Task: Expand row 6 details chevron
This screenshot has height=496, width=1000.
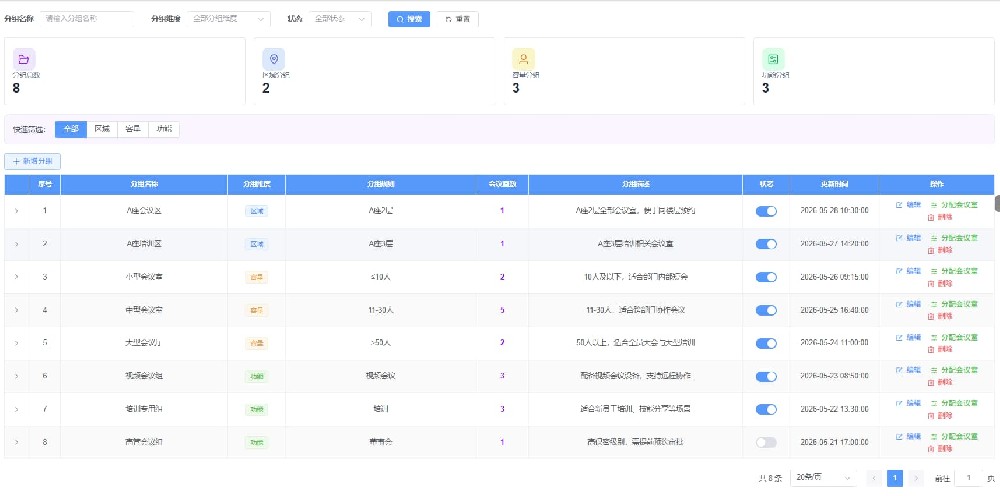Action: click(x=17, y=376)
